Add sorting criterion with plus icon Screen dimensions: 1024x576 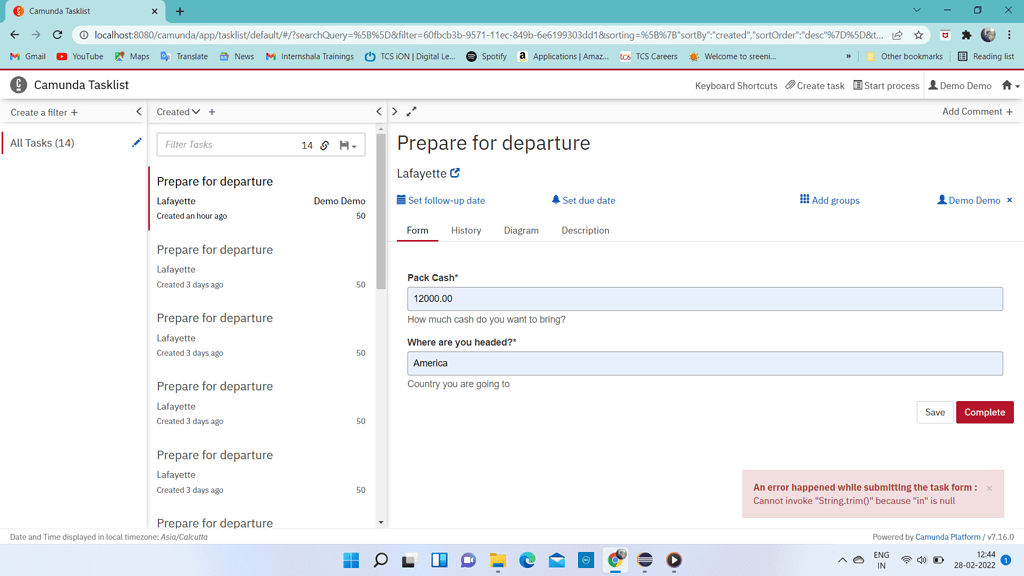(x=212, y=112)
